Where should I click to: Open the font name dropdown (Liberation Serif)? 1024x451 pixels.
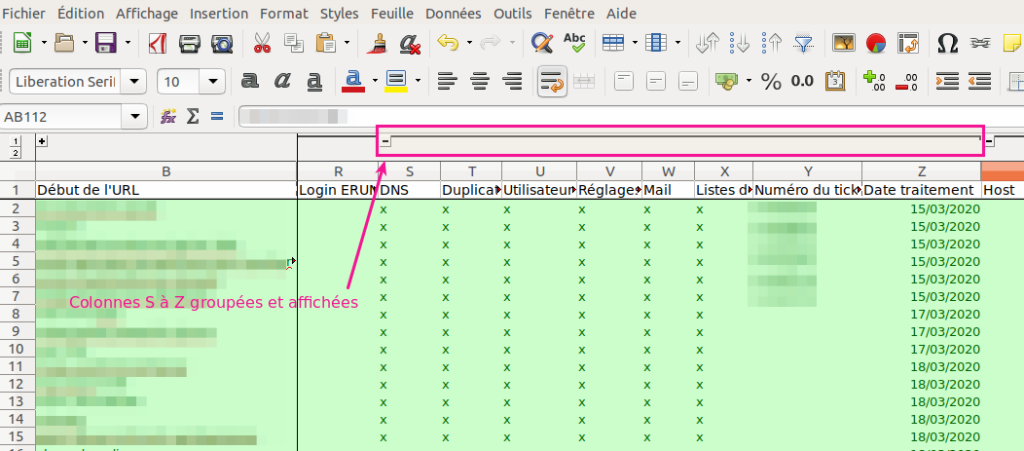click(x=136, y=81)
